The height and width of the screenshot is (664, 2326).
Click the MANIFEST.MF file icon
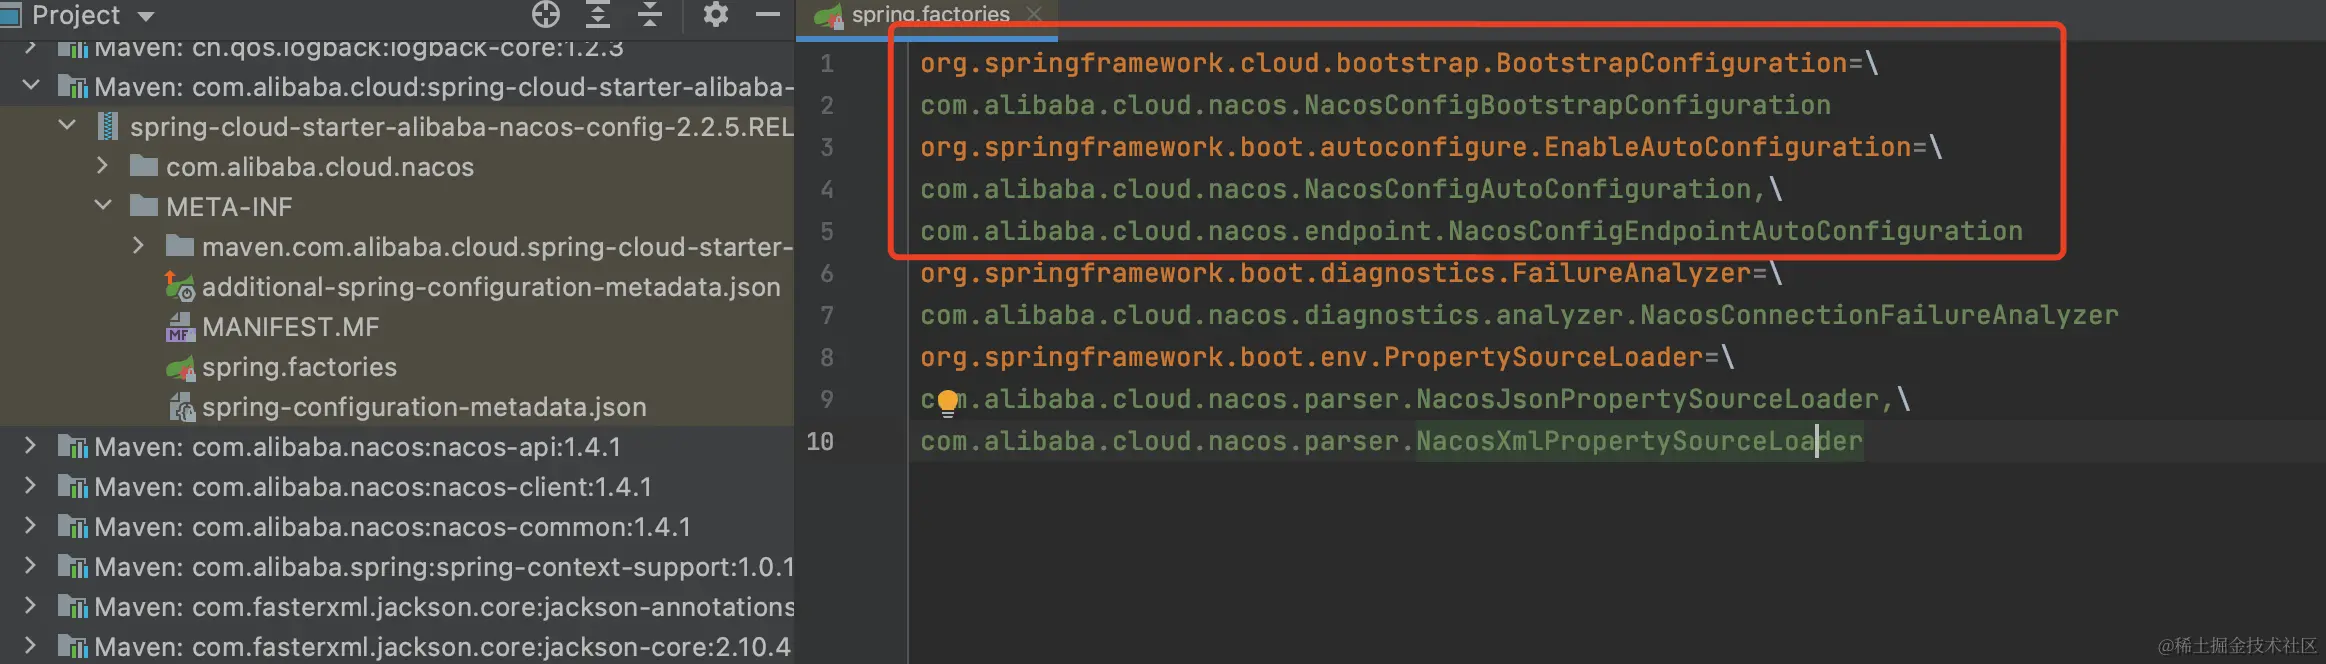(x=180, y=327)
